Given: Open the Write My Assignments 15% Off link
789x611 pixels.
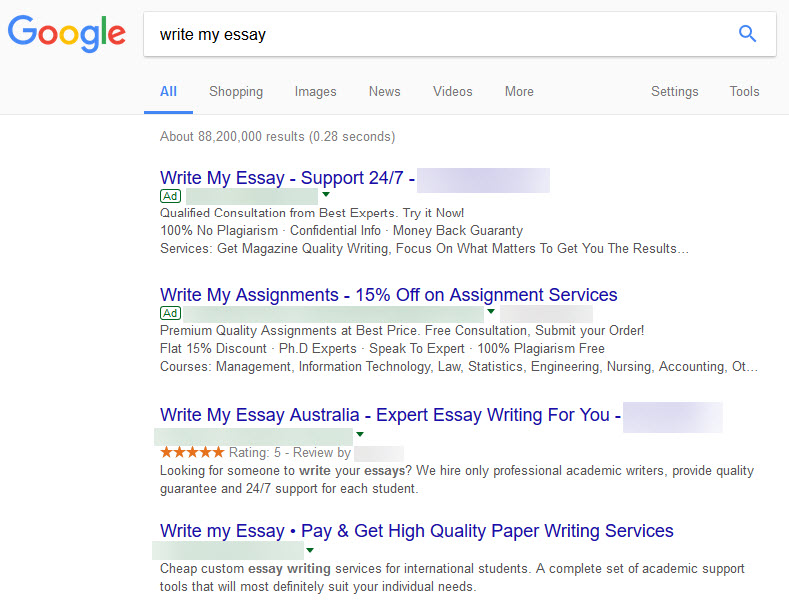Looking at the screenshot, I should (x=388, y=295).
